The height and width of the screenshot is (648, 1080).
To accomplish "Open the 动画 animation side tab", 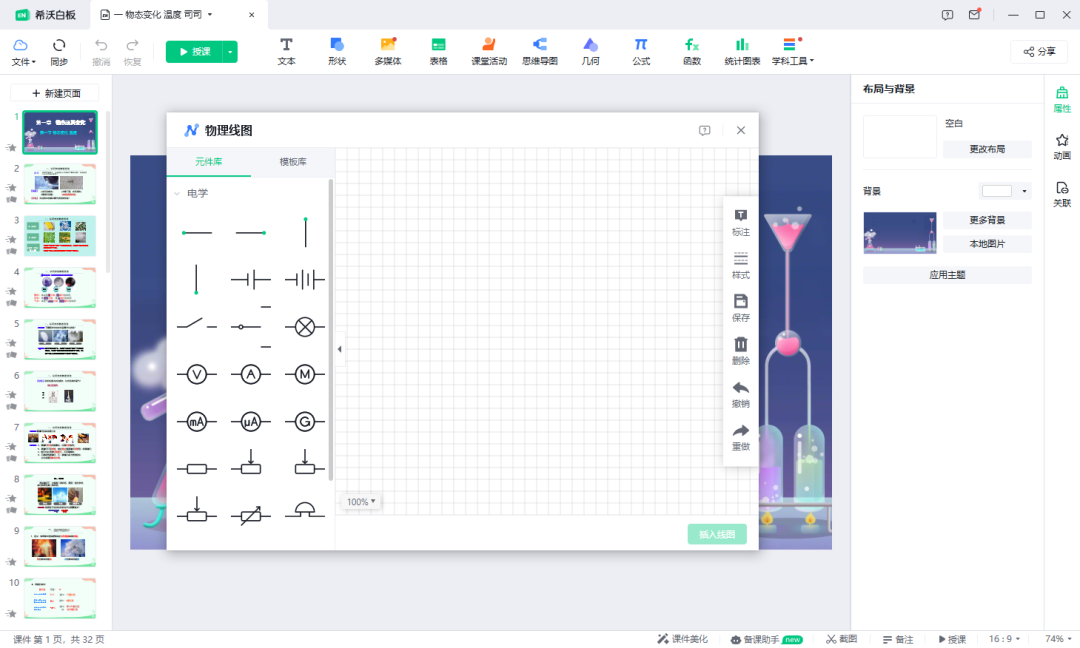I will [x=1061, y=147].
